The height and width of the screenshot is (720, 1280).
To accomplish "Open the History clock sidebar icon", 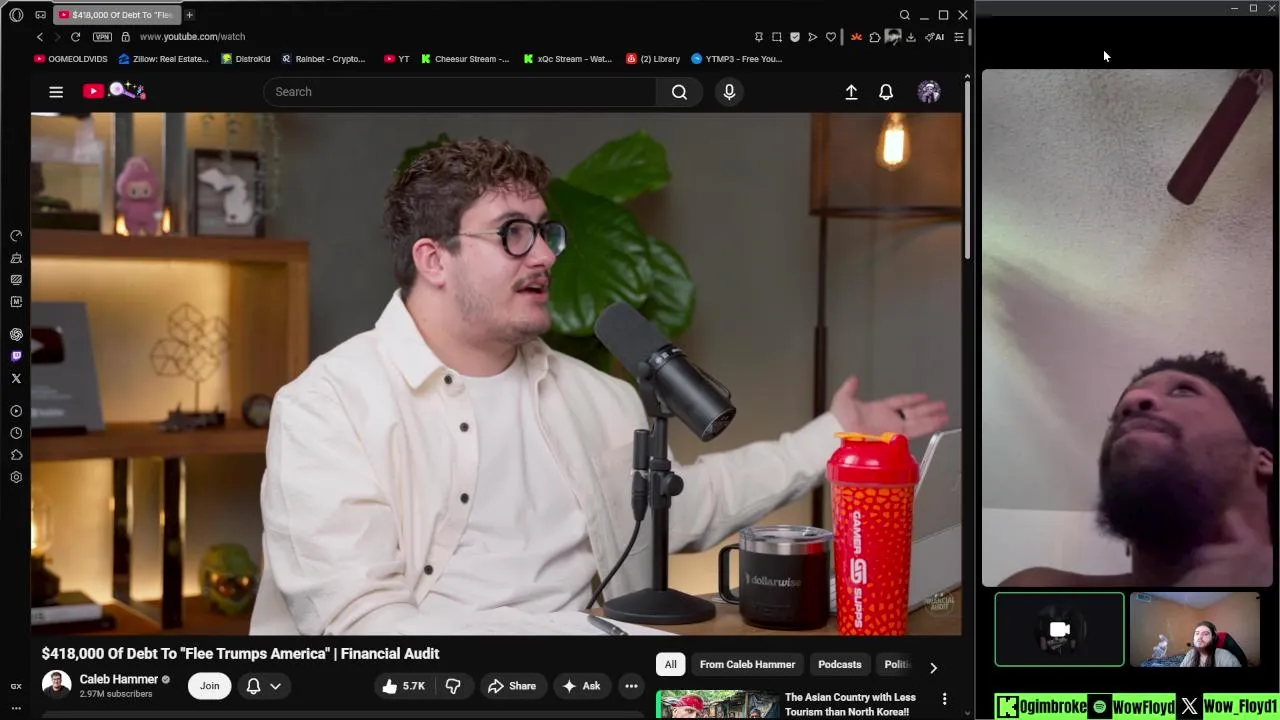I will (x=16, y=433).
